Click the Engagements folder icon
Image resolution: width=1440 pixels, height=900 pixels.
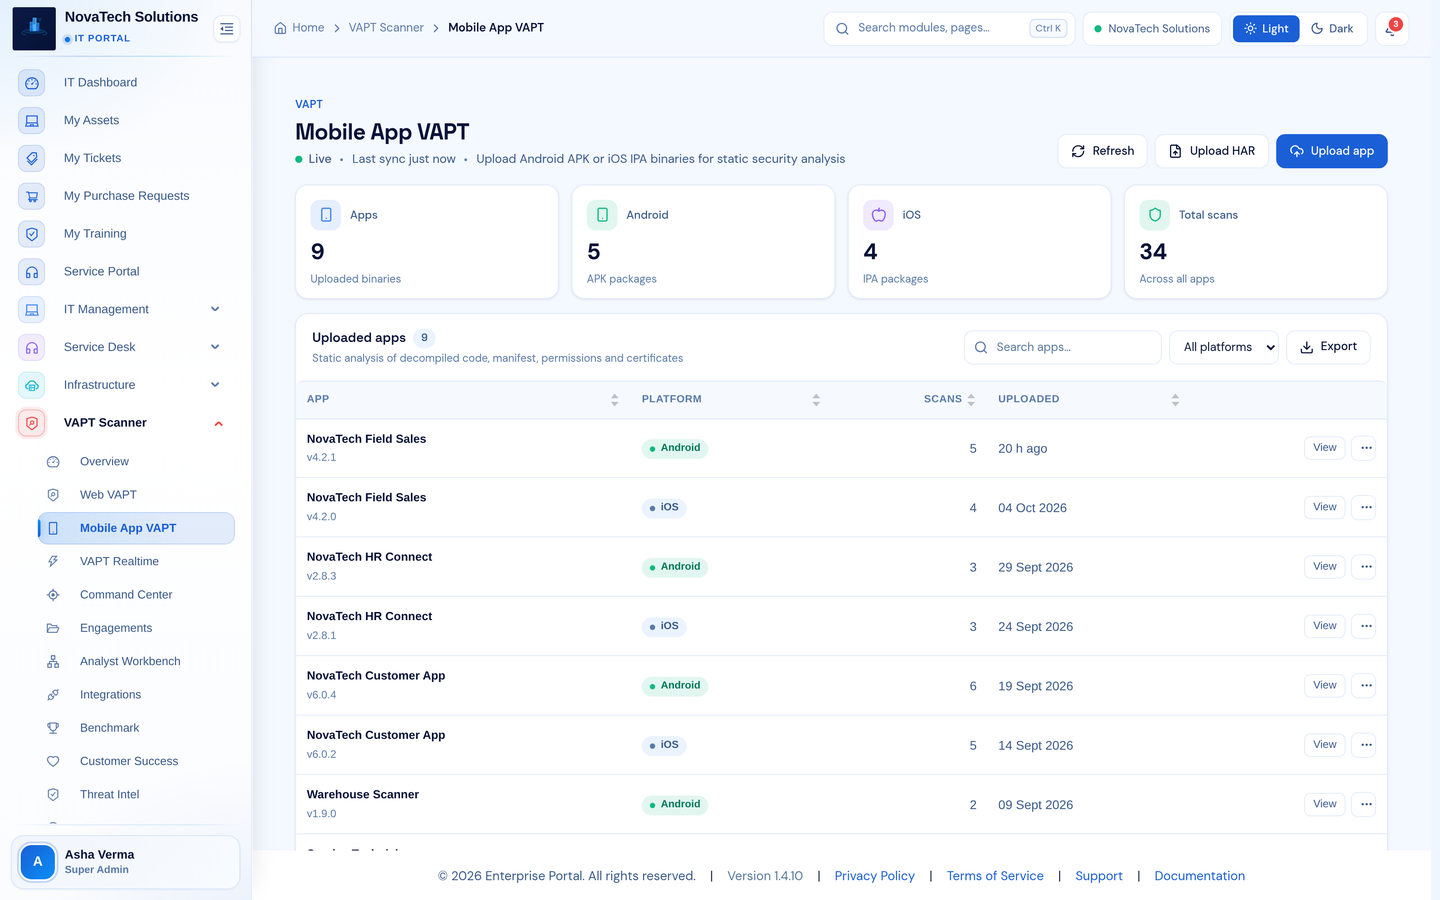click(x=53, y=628)
